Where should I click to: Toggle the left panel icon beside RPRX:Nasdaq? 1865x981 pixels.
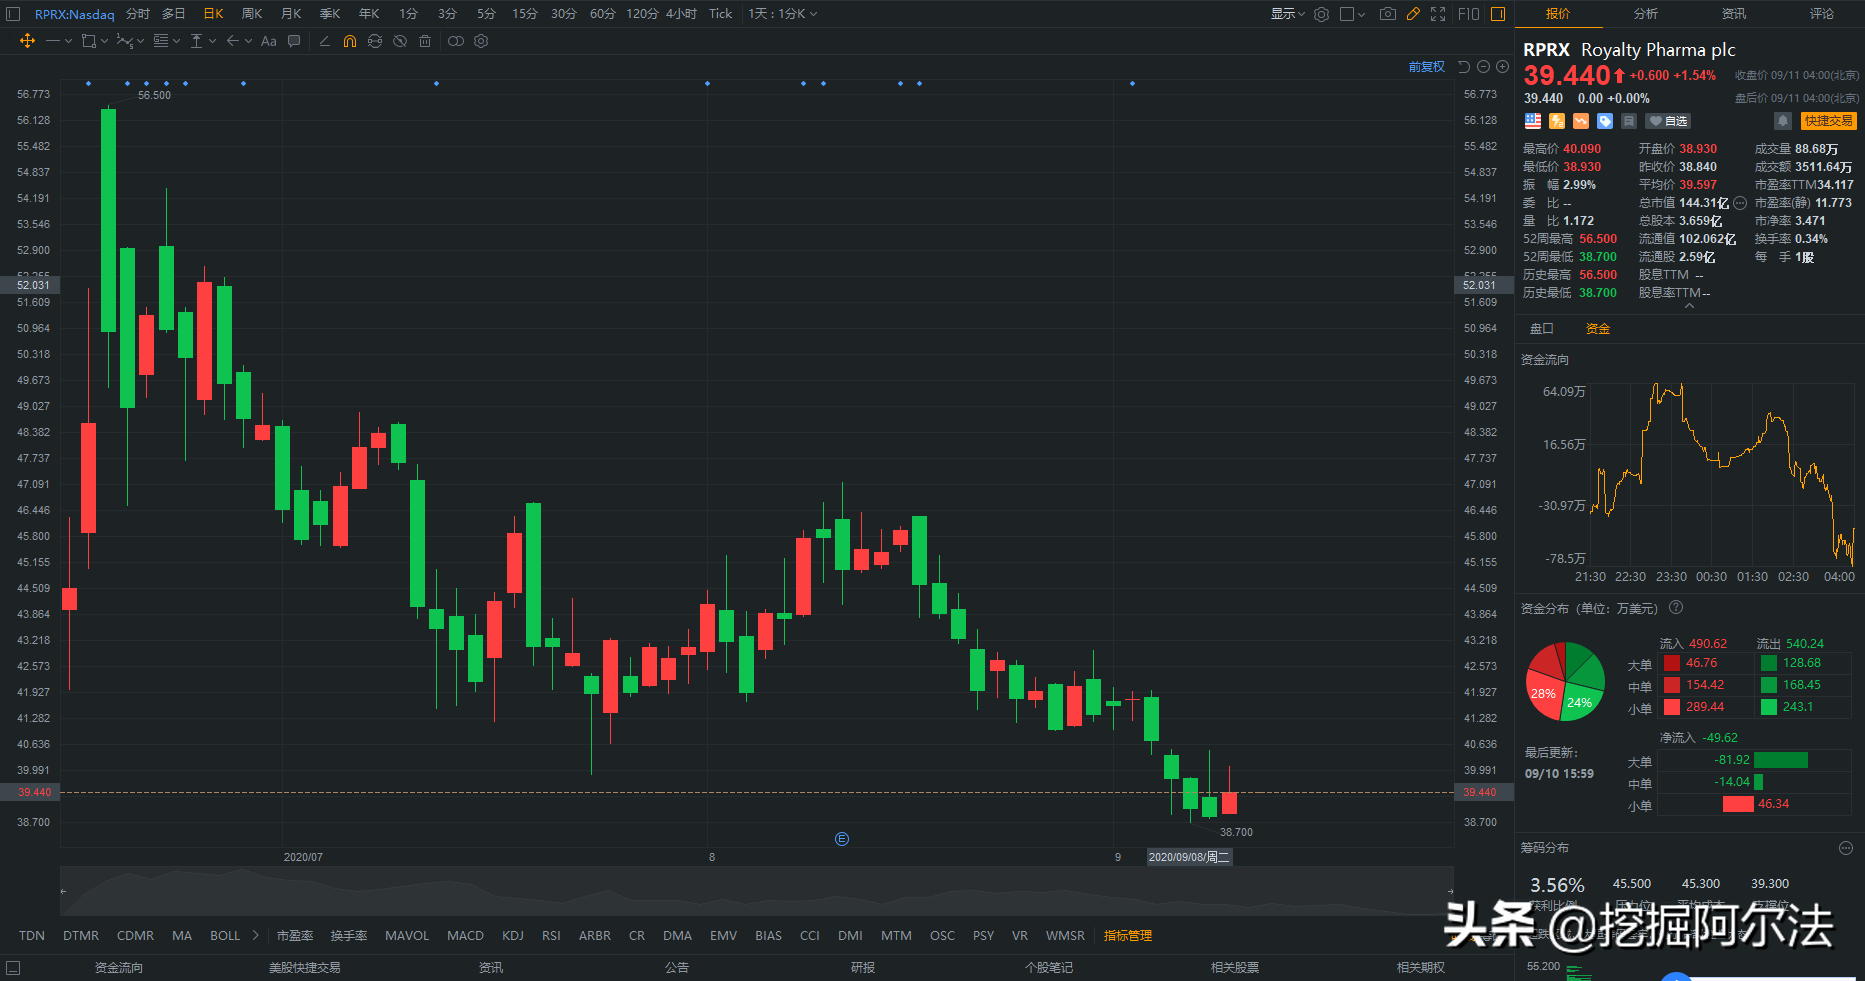point(13,14)
